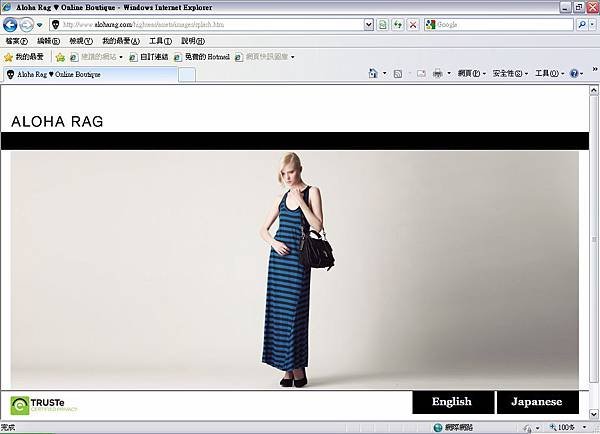
Task: Expand Print options dropdown arrow
Action: click(x=449, y=73)
